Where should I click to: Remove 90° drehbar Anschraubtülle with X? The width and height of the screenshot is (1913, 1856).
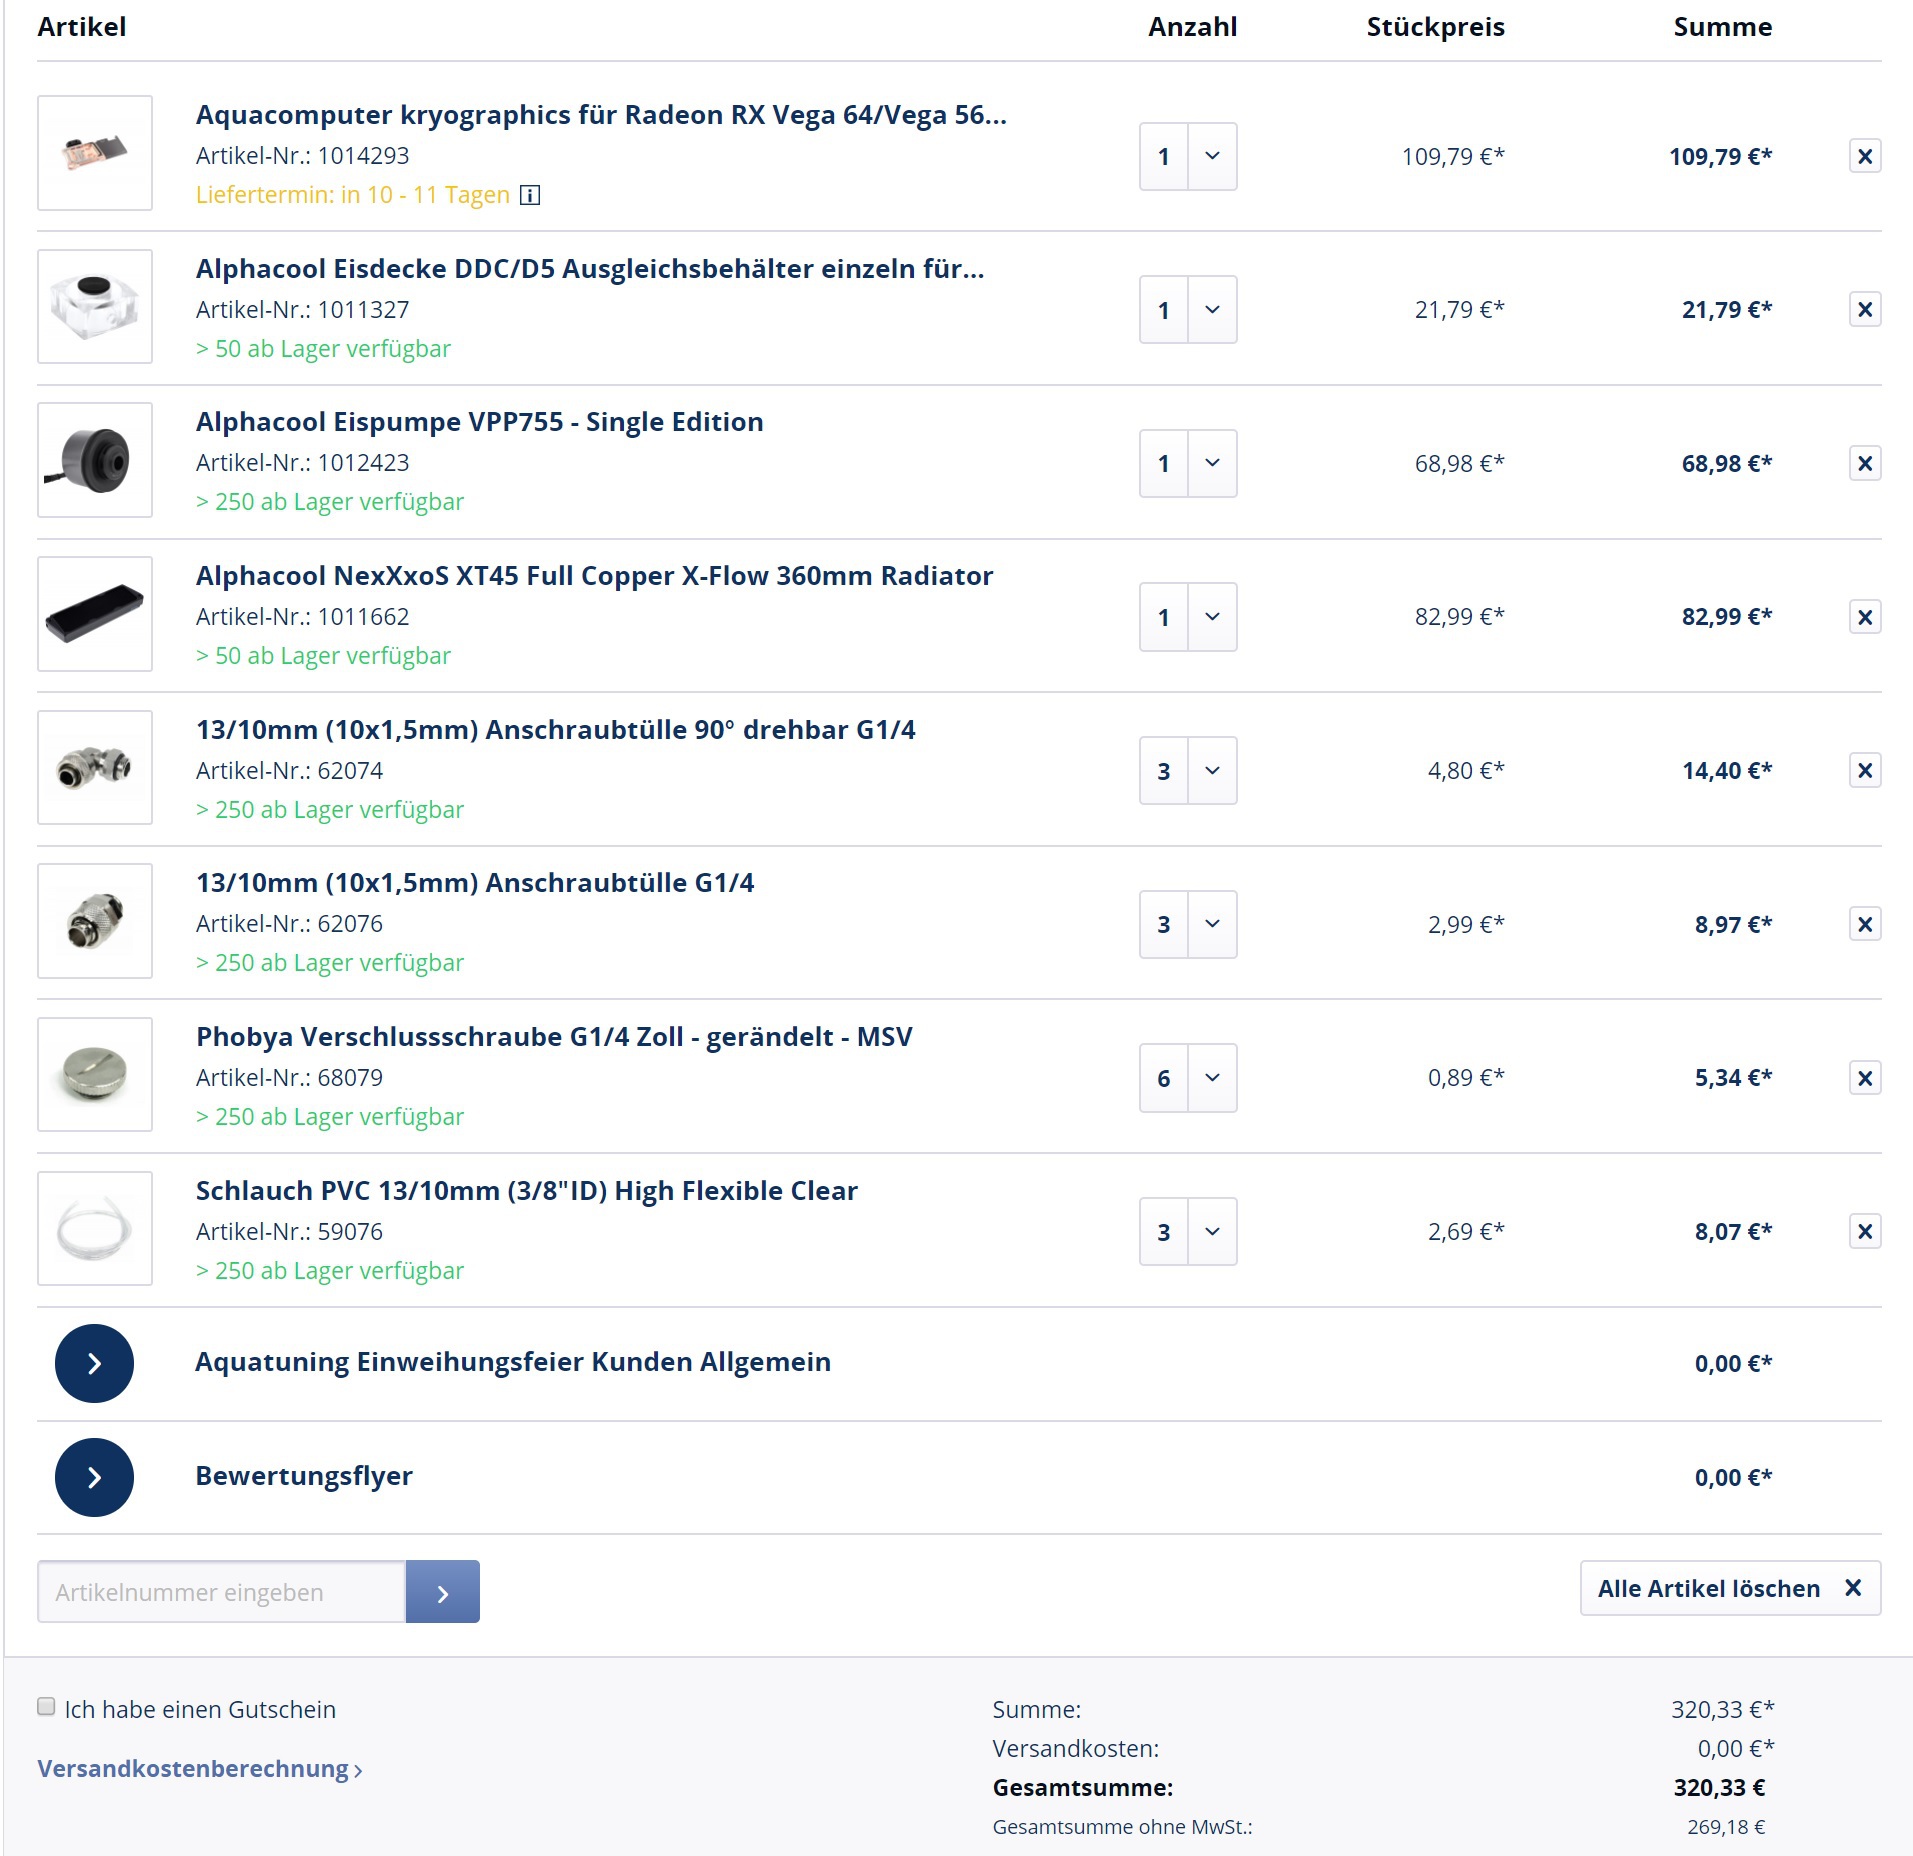1864,770
